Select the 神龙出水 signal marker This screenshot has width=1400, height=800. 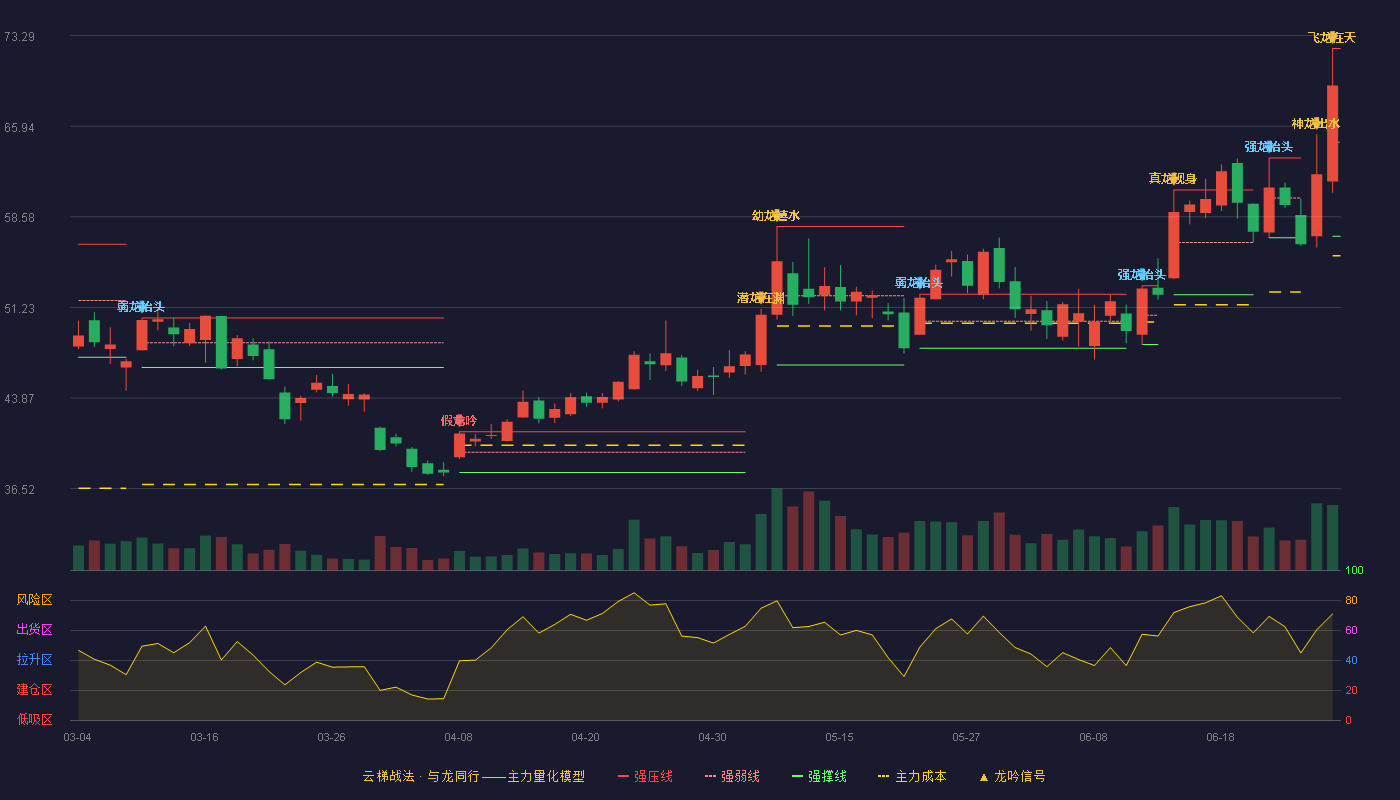click(1316, 124)
